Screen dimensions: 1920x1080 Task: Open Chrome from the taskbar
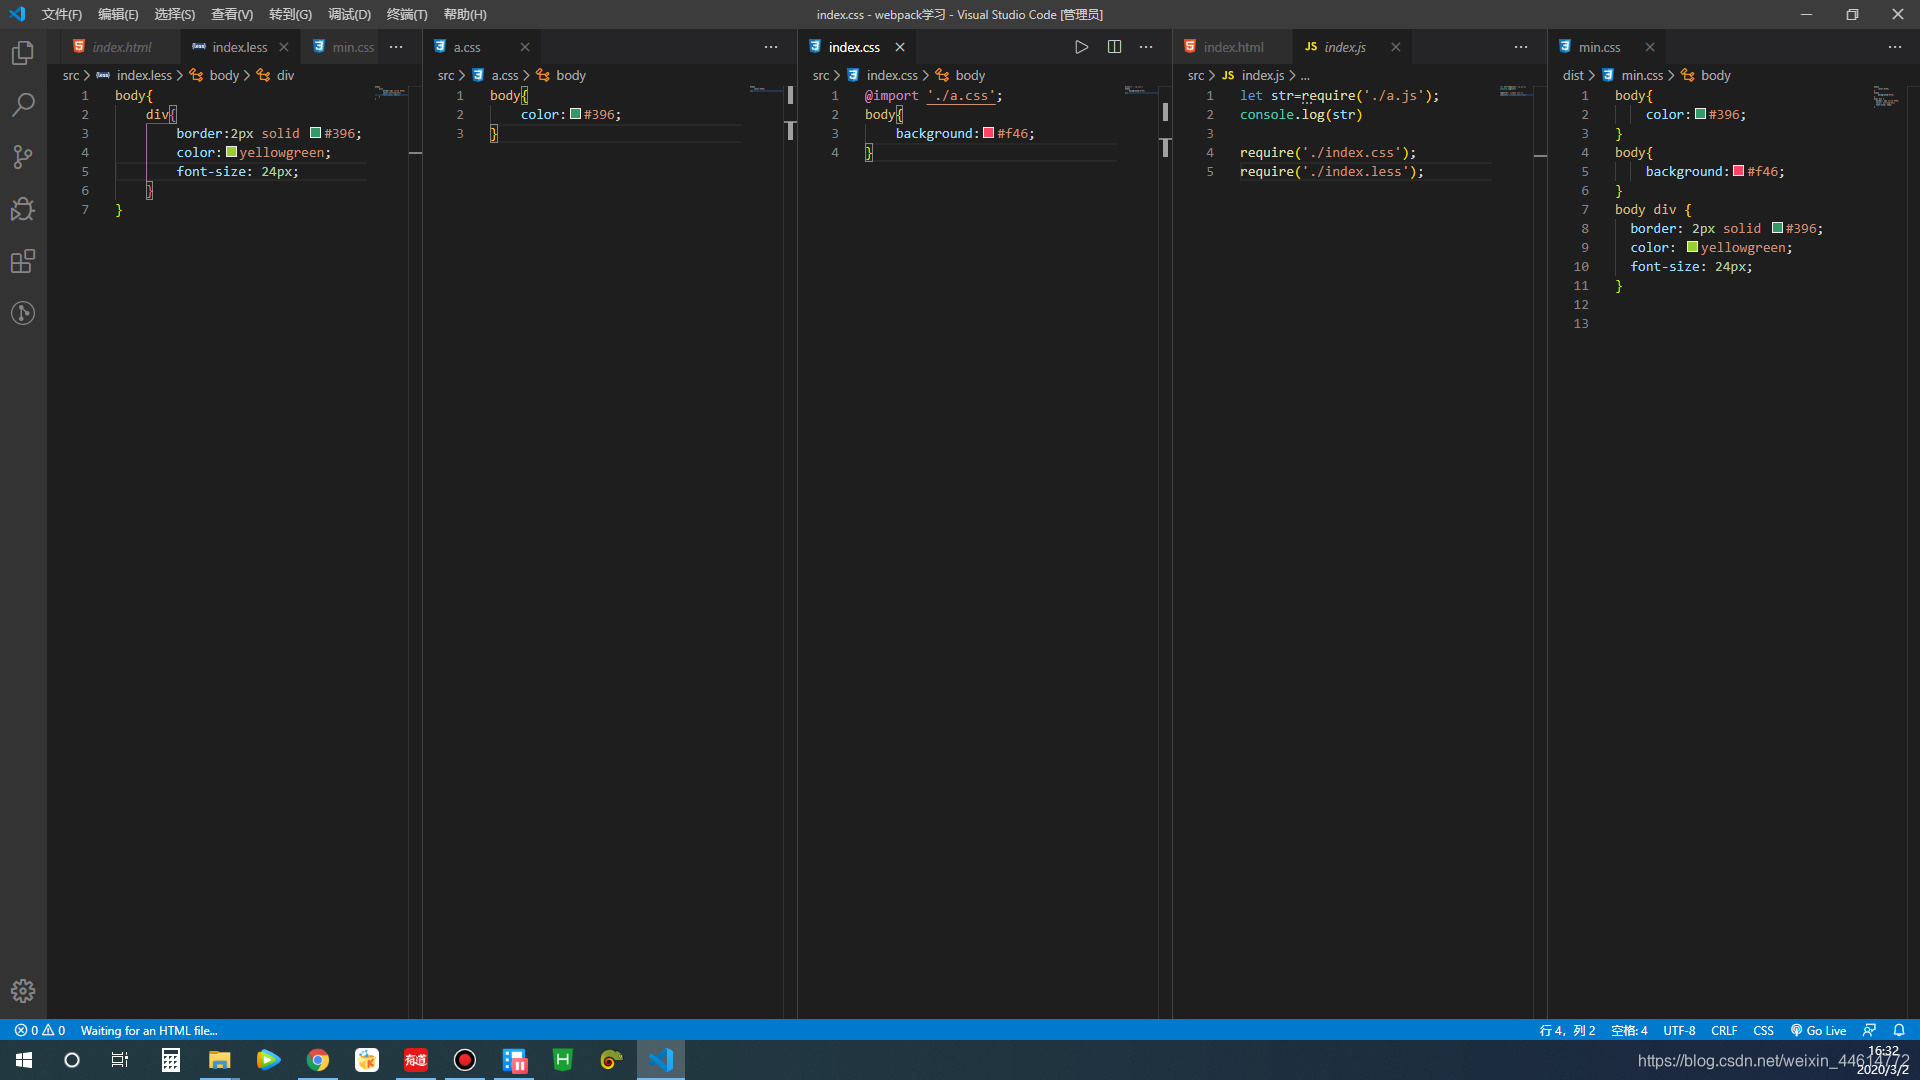(318, 1060)
